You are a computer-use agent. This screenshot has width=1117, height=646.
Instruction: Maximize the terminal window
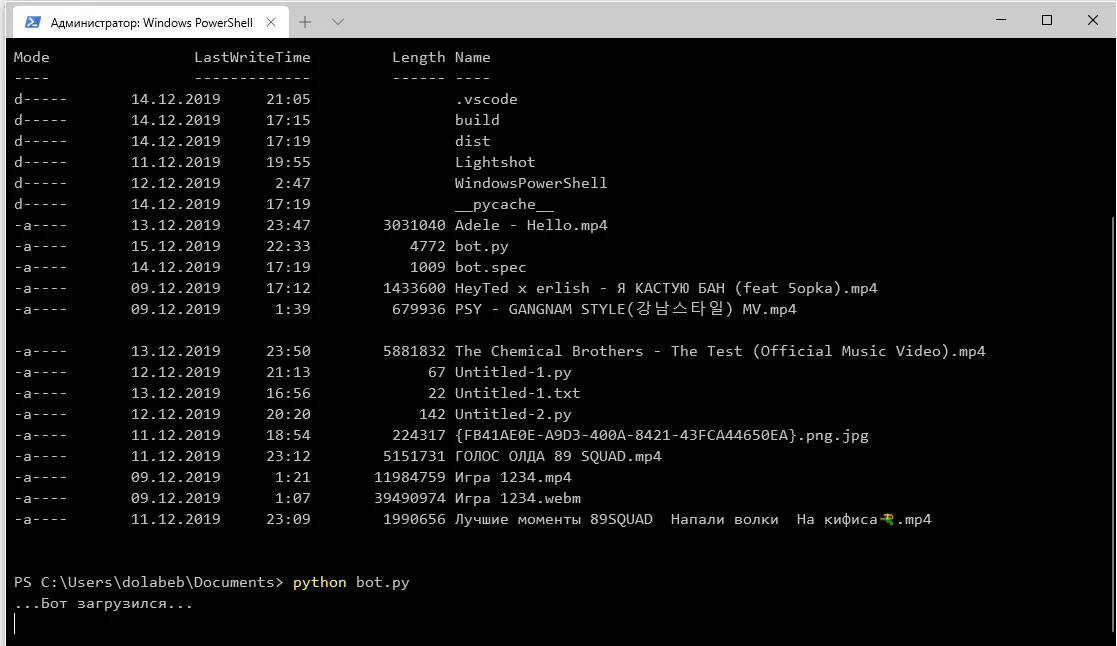click(x=1046, y=20)
